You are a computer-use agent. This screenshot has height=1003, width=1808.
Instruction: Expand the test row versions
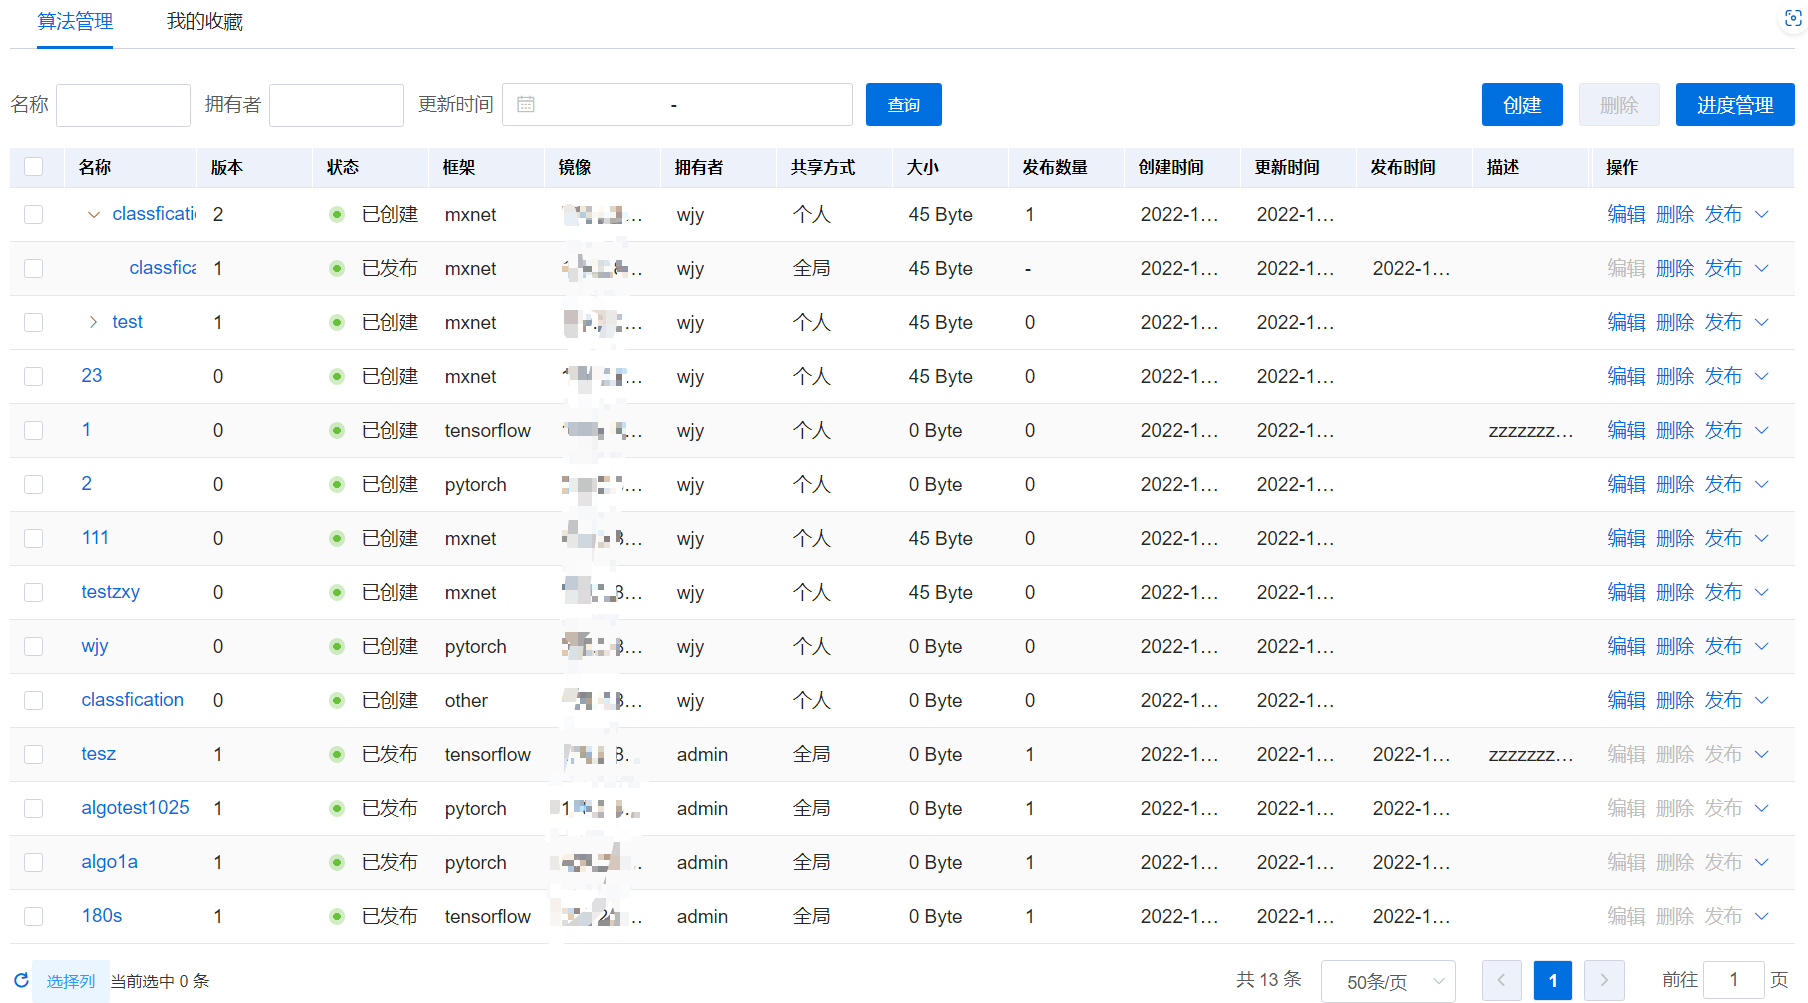(94, 322)
